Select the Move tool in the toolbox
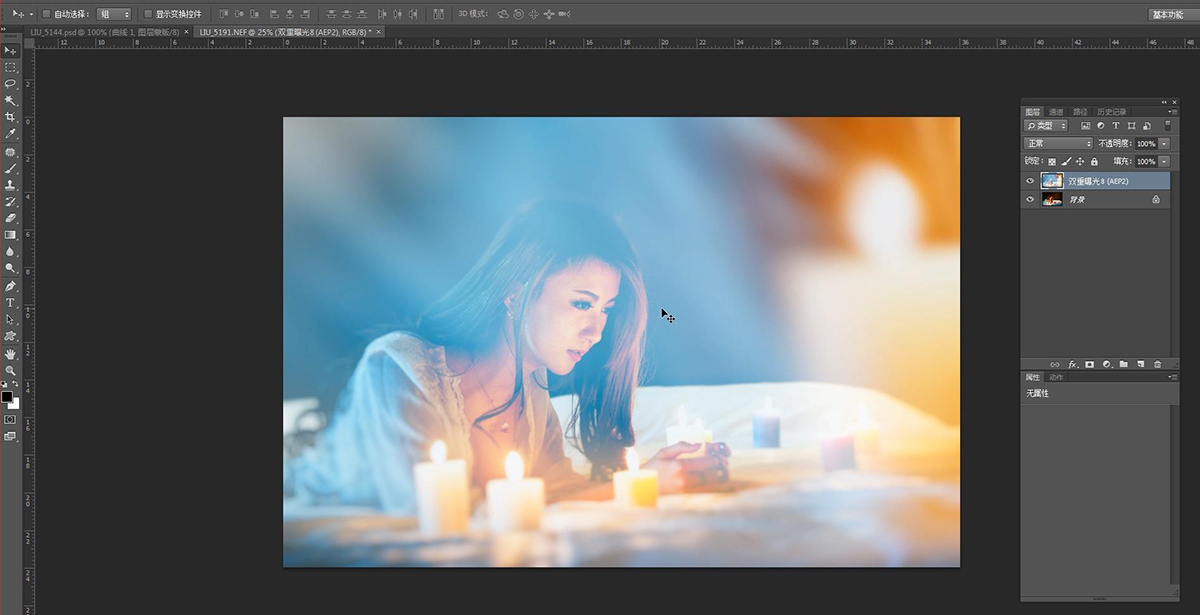Image resolution: width=1200 pixels, height=615 pixels. coord(10,50)
